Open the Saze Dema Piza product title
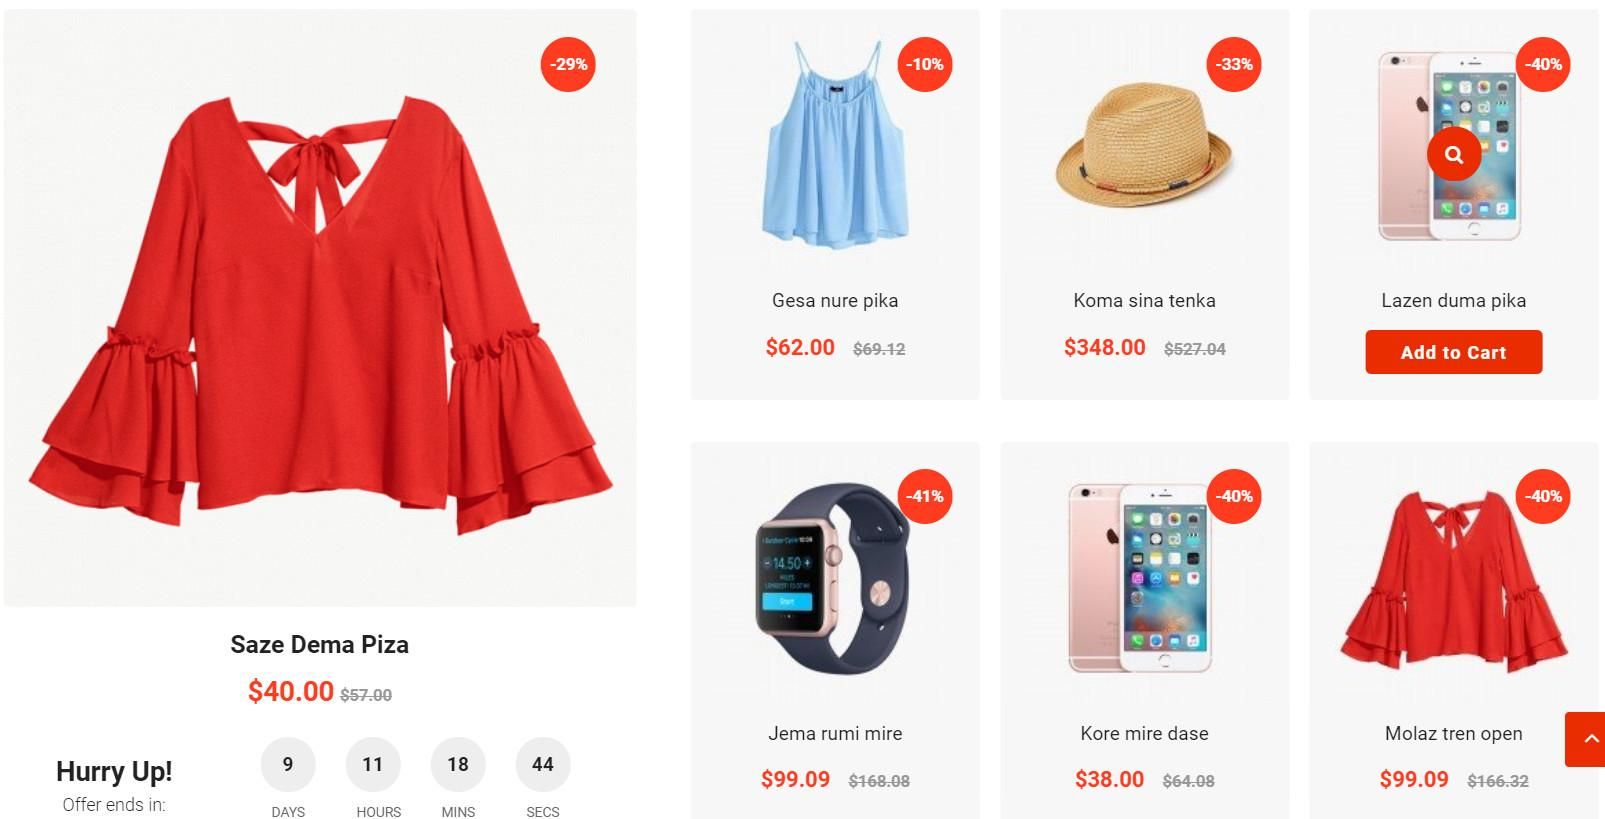The height and width of the screenshot is (819, 1605). [x=320, y=645]
